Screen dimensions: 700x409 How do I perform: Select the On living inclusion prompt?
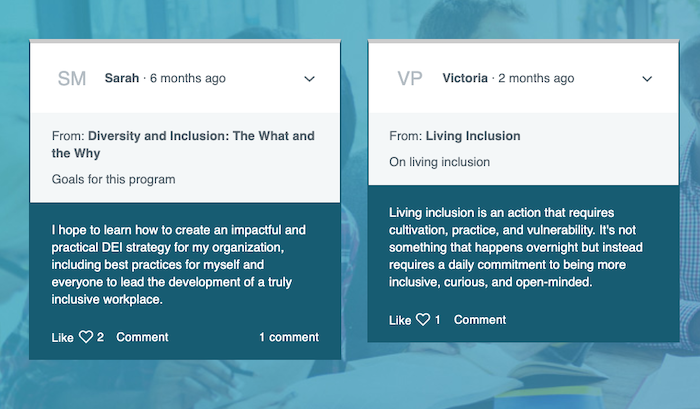(x=439, y=162)
